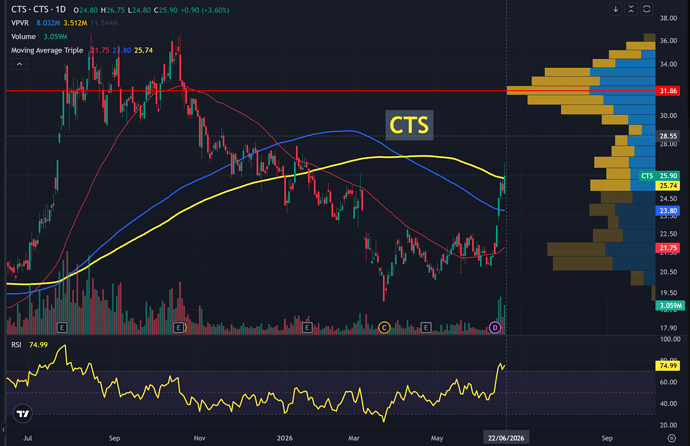Click the green CTS 25.90 price tag
Viewport: 690px width, 446px height.
point(659,176)
